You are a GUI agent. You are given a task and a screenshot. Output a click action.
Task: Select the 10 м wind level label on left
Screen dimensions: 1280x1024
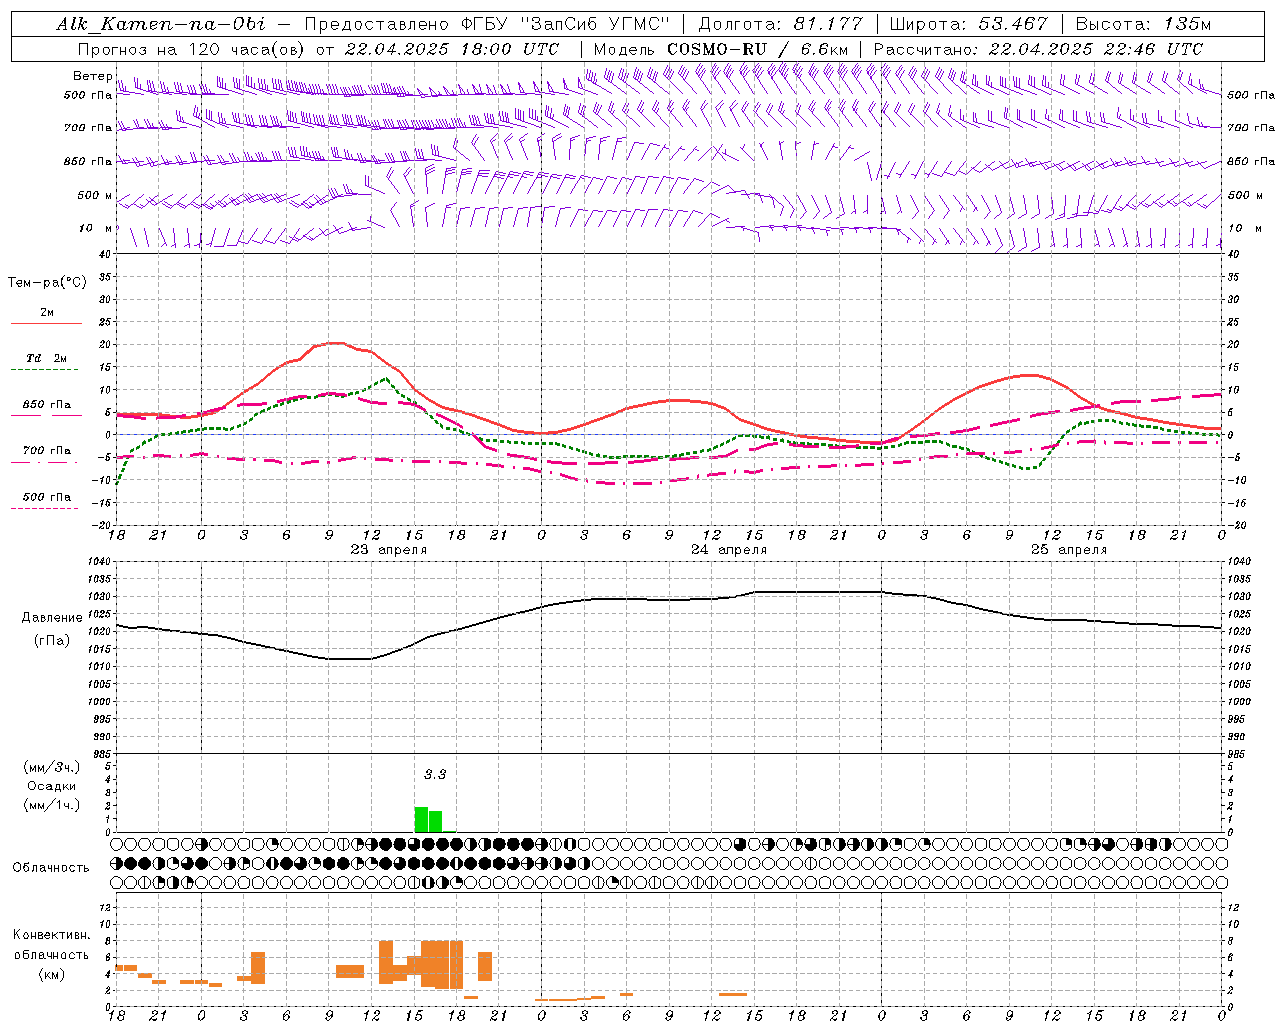[96, 228]
